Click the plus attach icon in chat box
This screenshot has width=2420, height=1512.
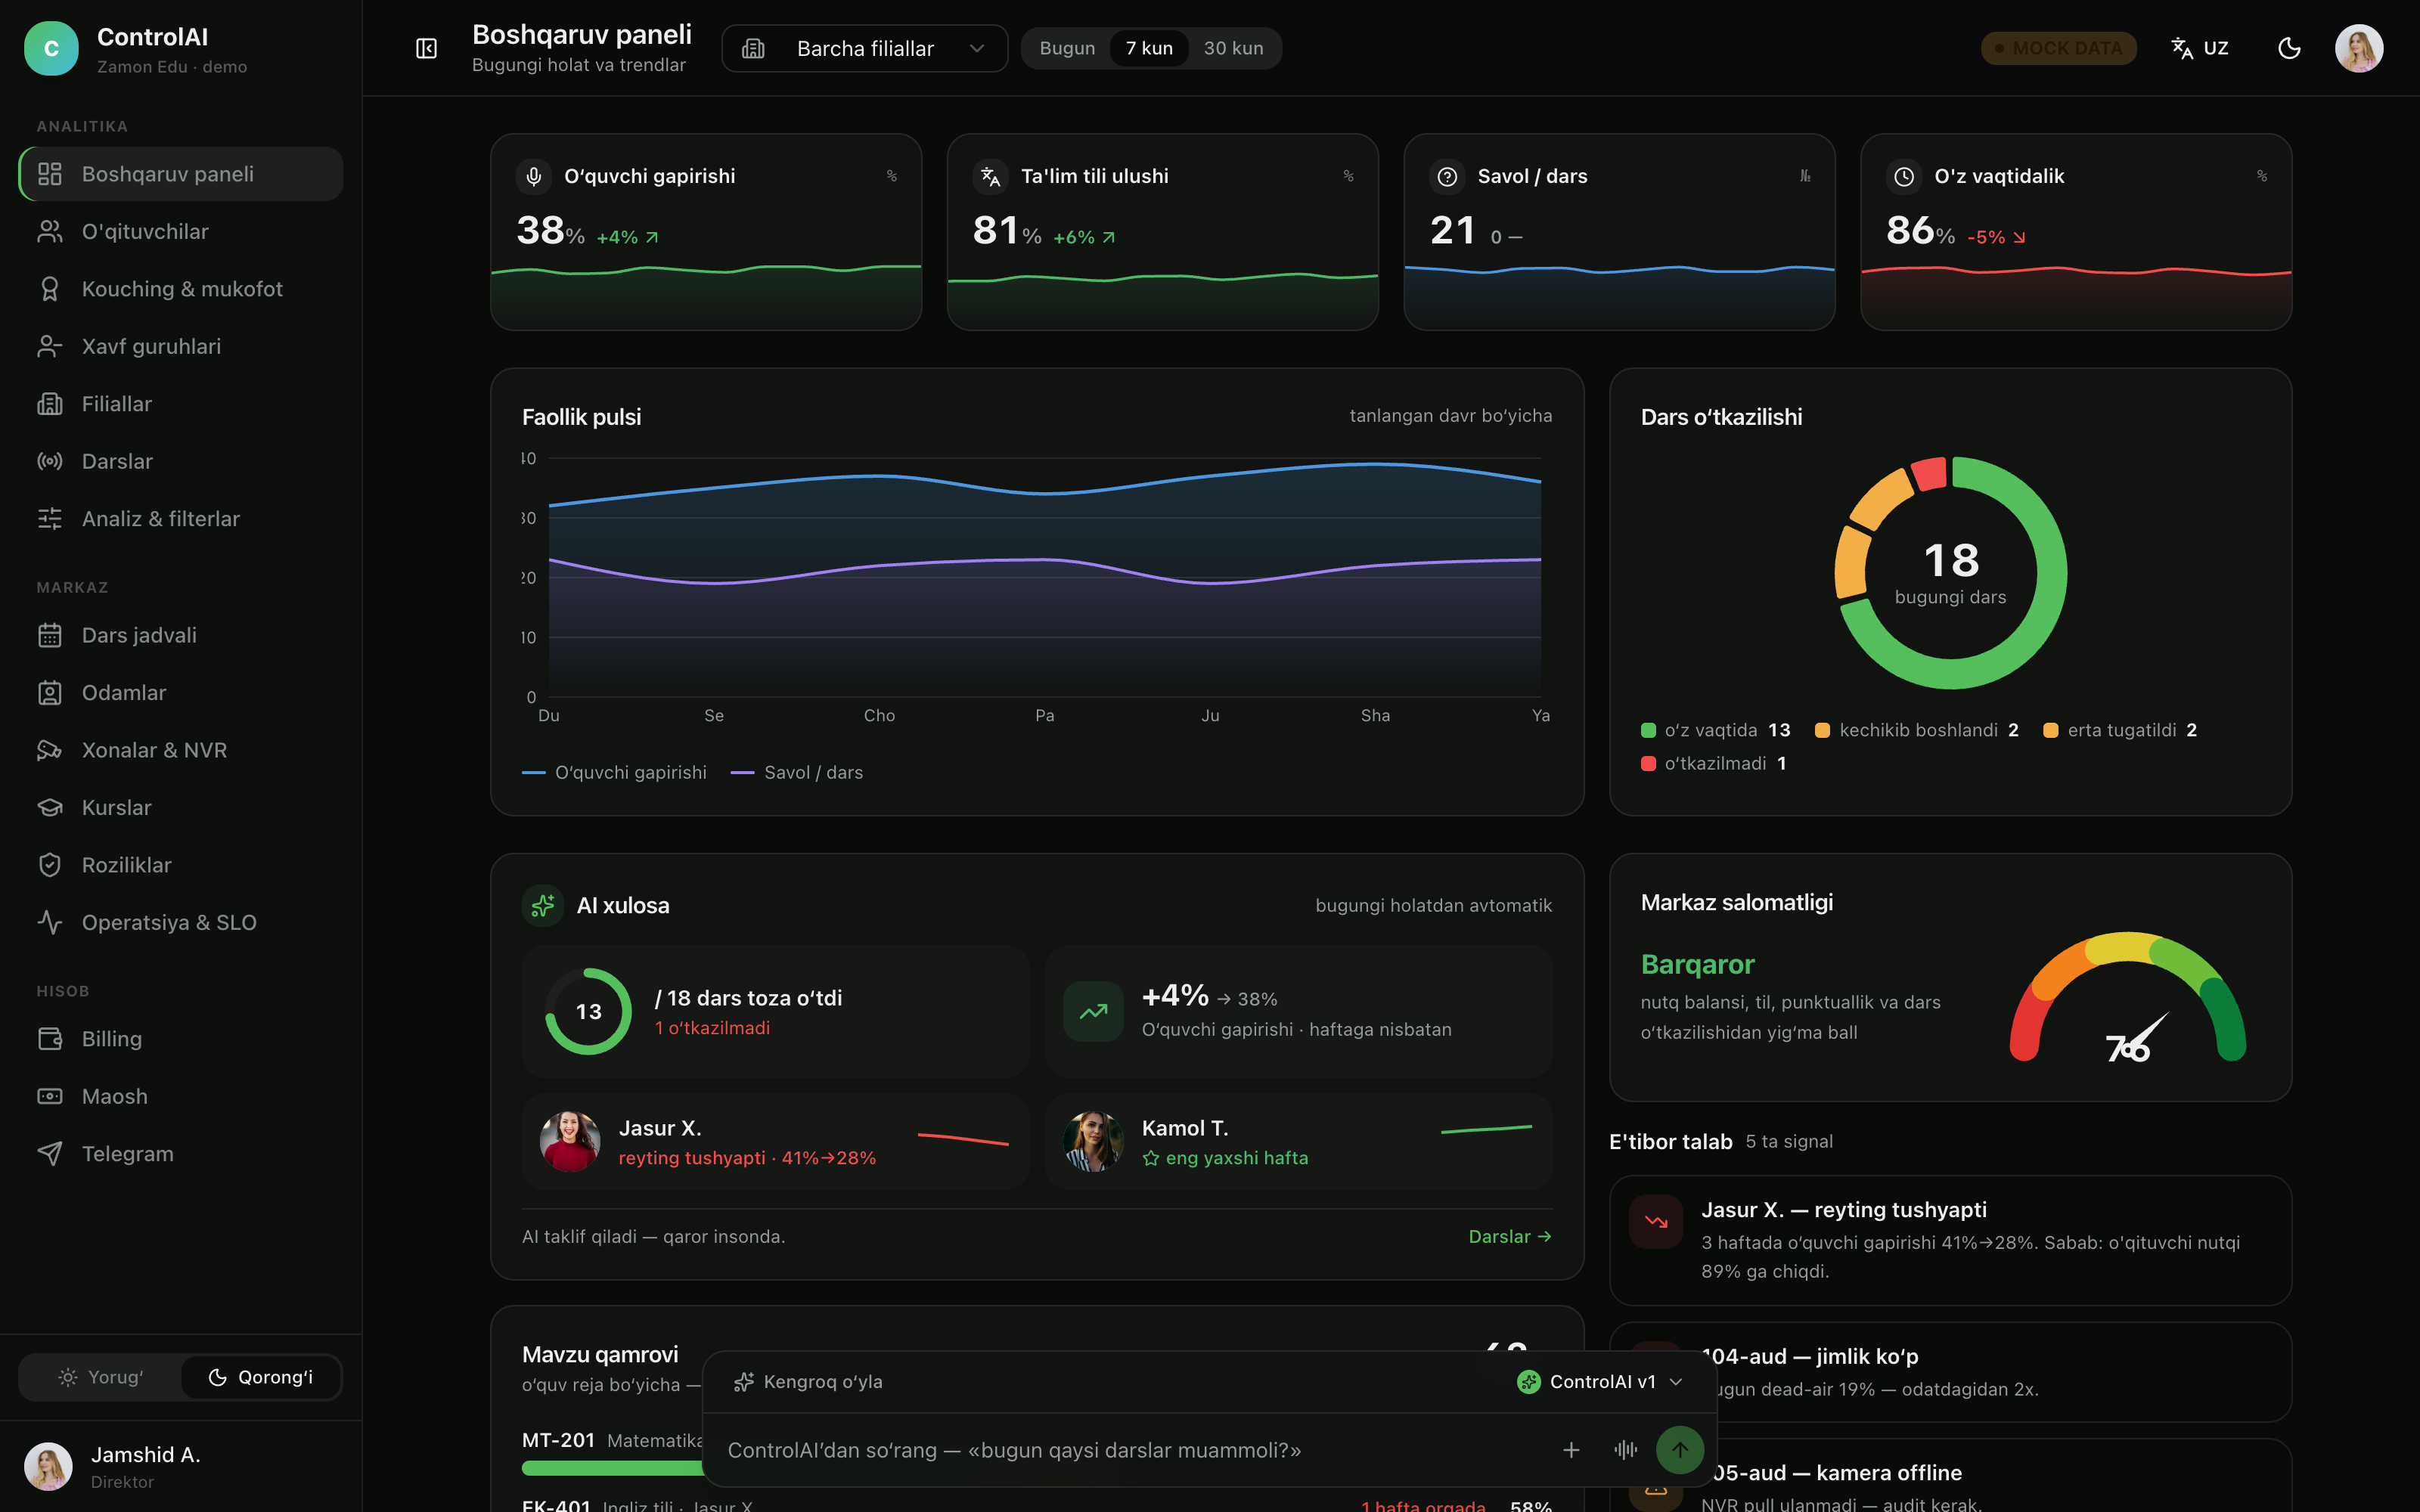[1571, 1449]
